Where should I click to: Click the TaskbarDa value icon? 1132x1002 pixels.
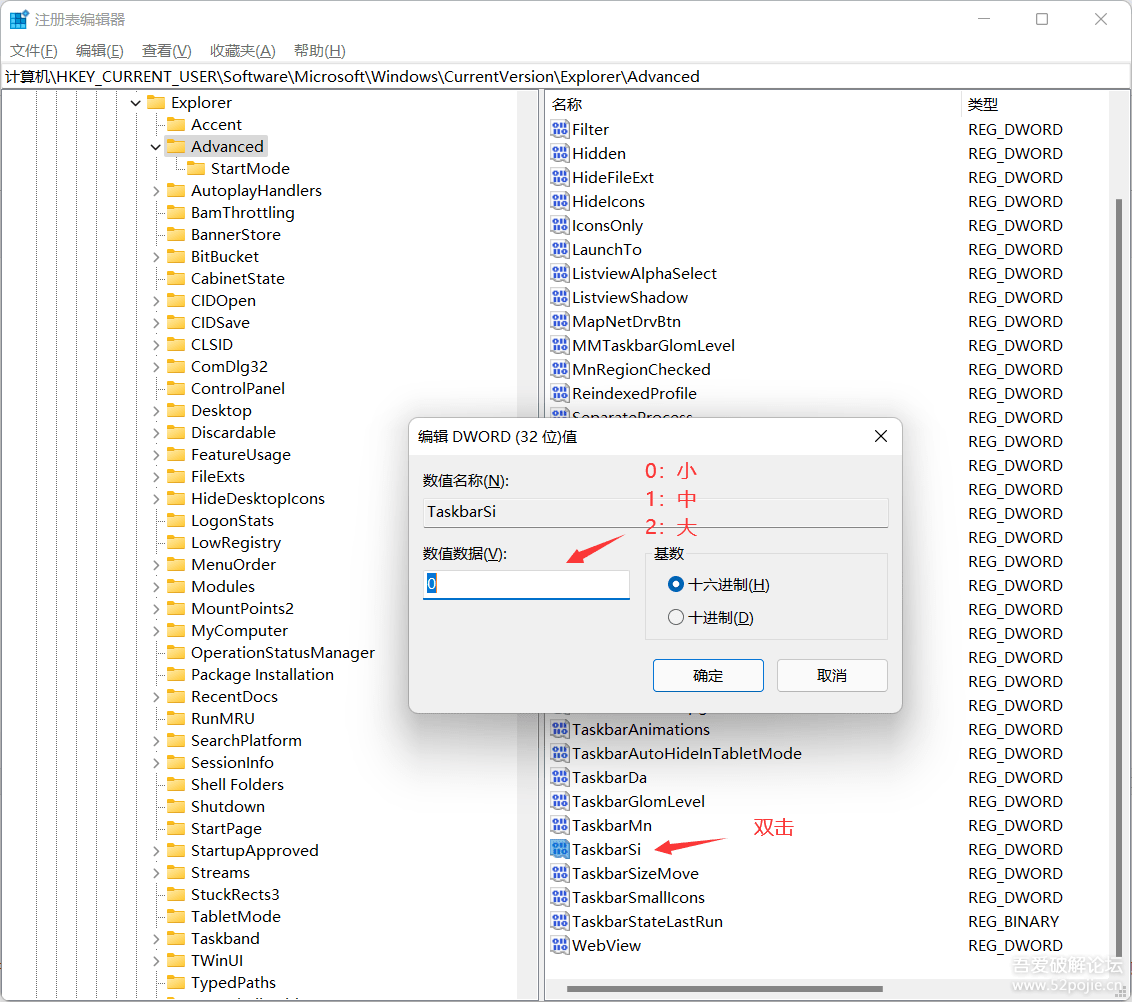pyautogui.click(x=560, y=777)
